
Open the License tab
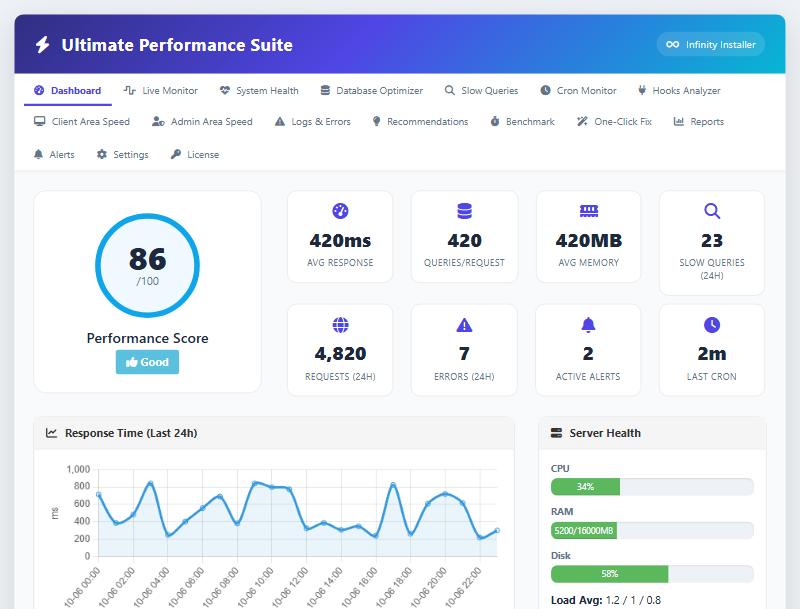pos(195,155)
